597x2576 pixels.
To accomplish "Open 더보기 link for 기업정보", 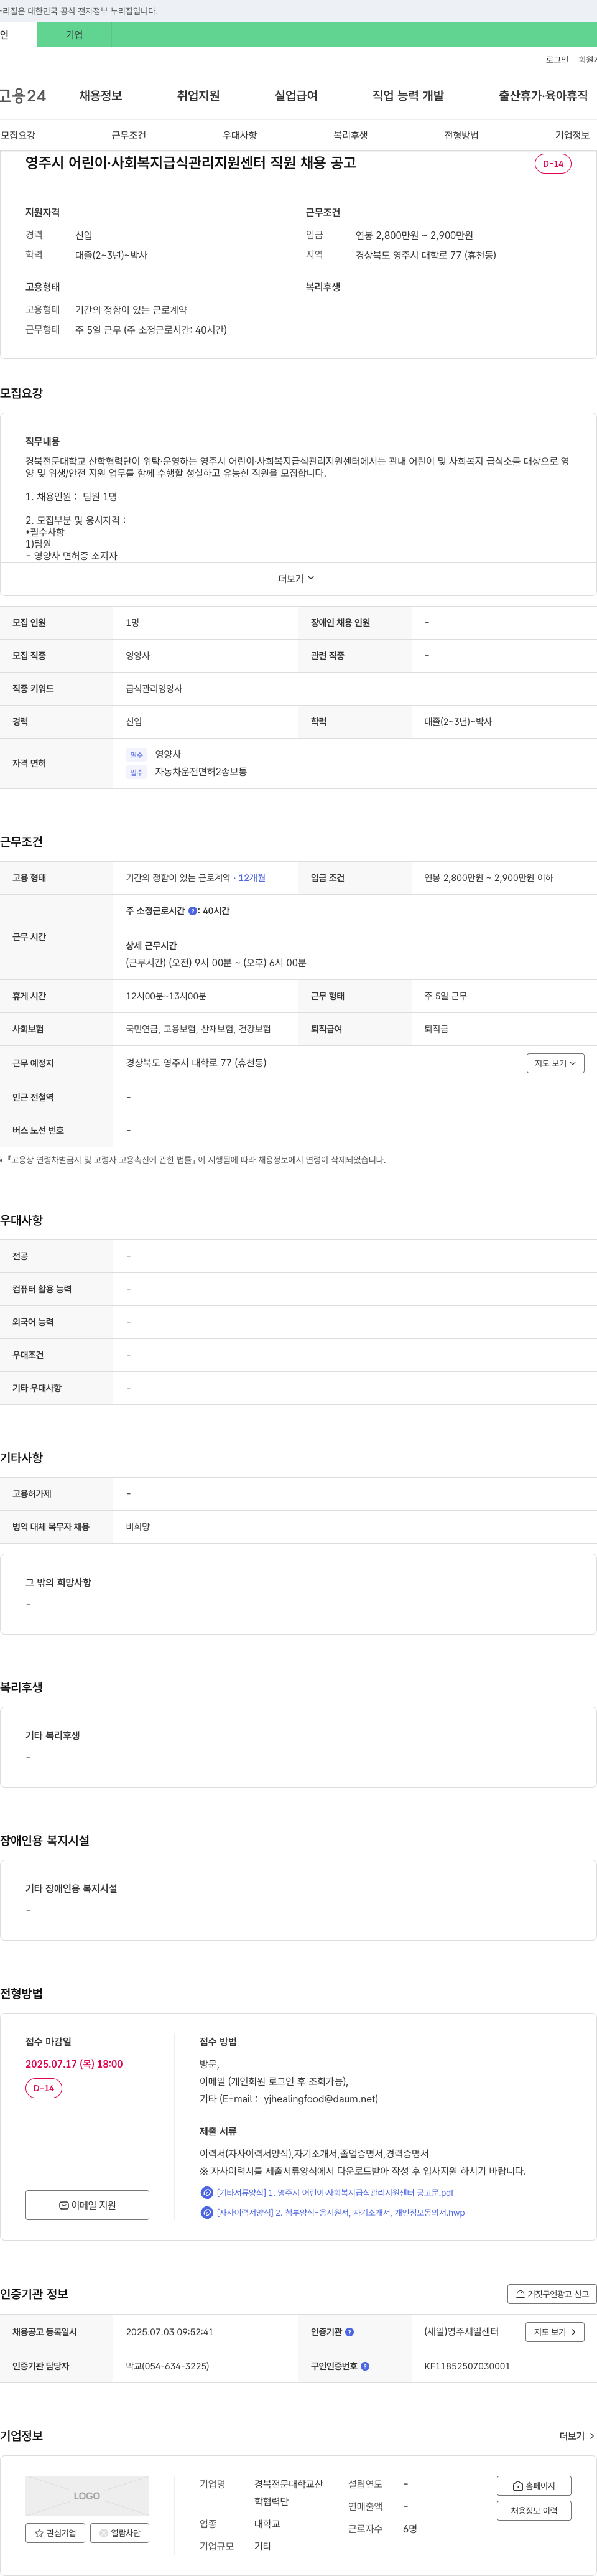I will point(577,2436).
